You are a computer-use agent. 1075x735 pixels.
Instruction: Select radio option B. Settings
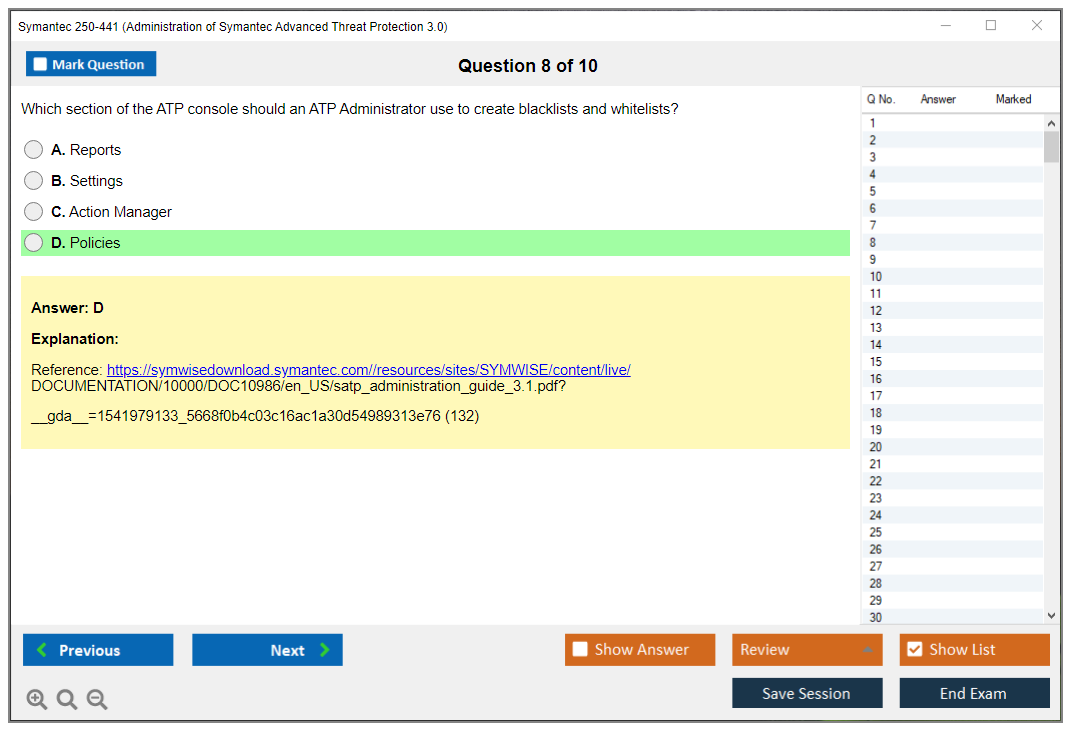pos(34,181)
